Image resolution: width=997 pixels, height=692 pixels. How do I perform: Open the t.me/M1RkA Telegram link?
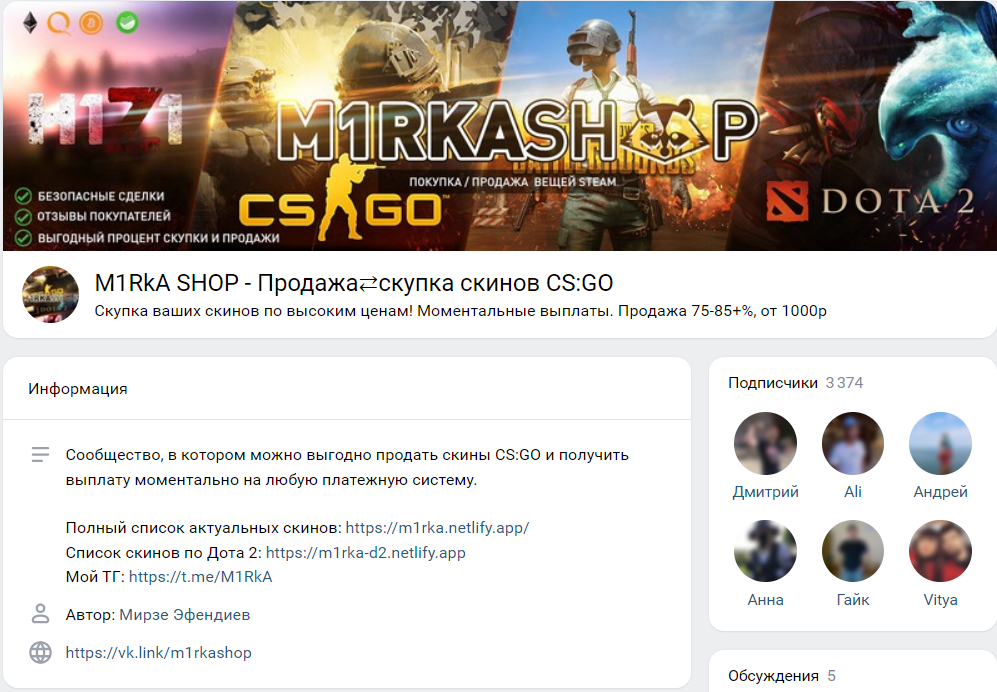(x=200, y=577)
